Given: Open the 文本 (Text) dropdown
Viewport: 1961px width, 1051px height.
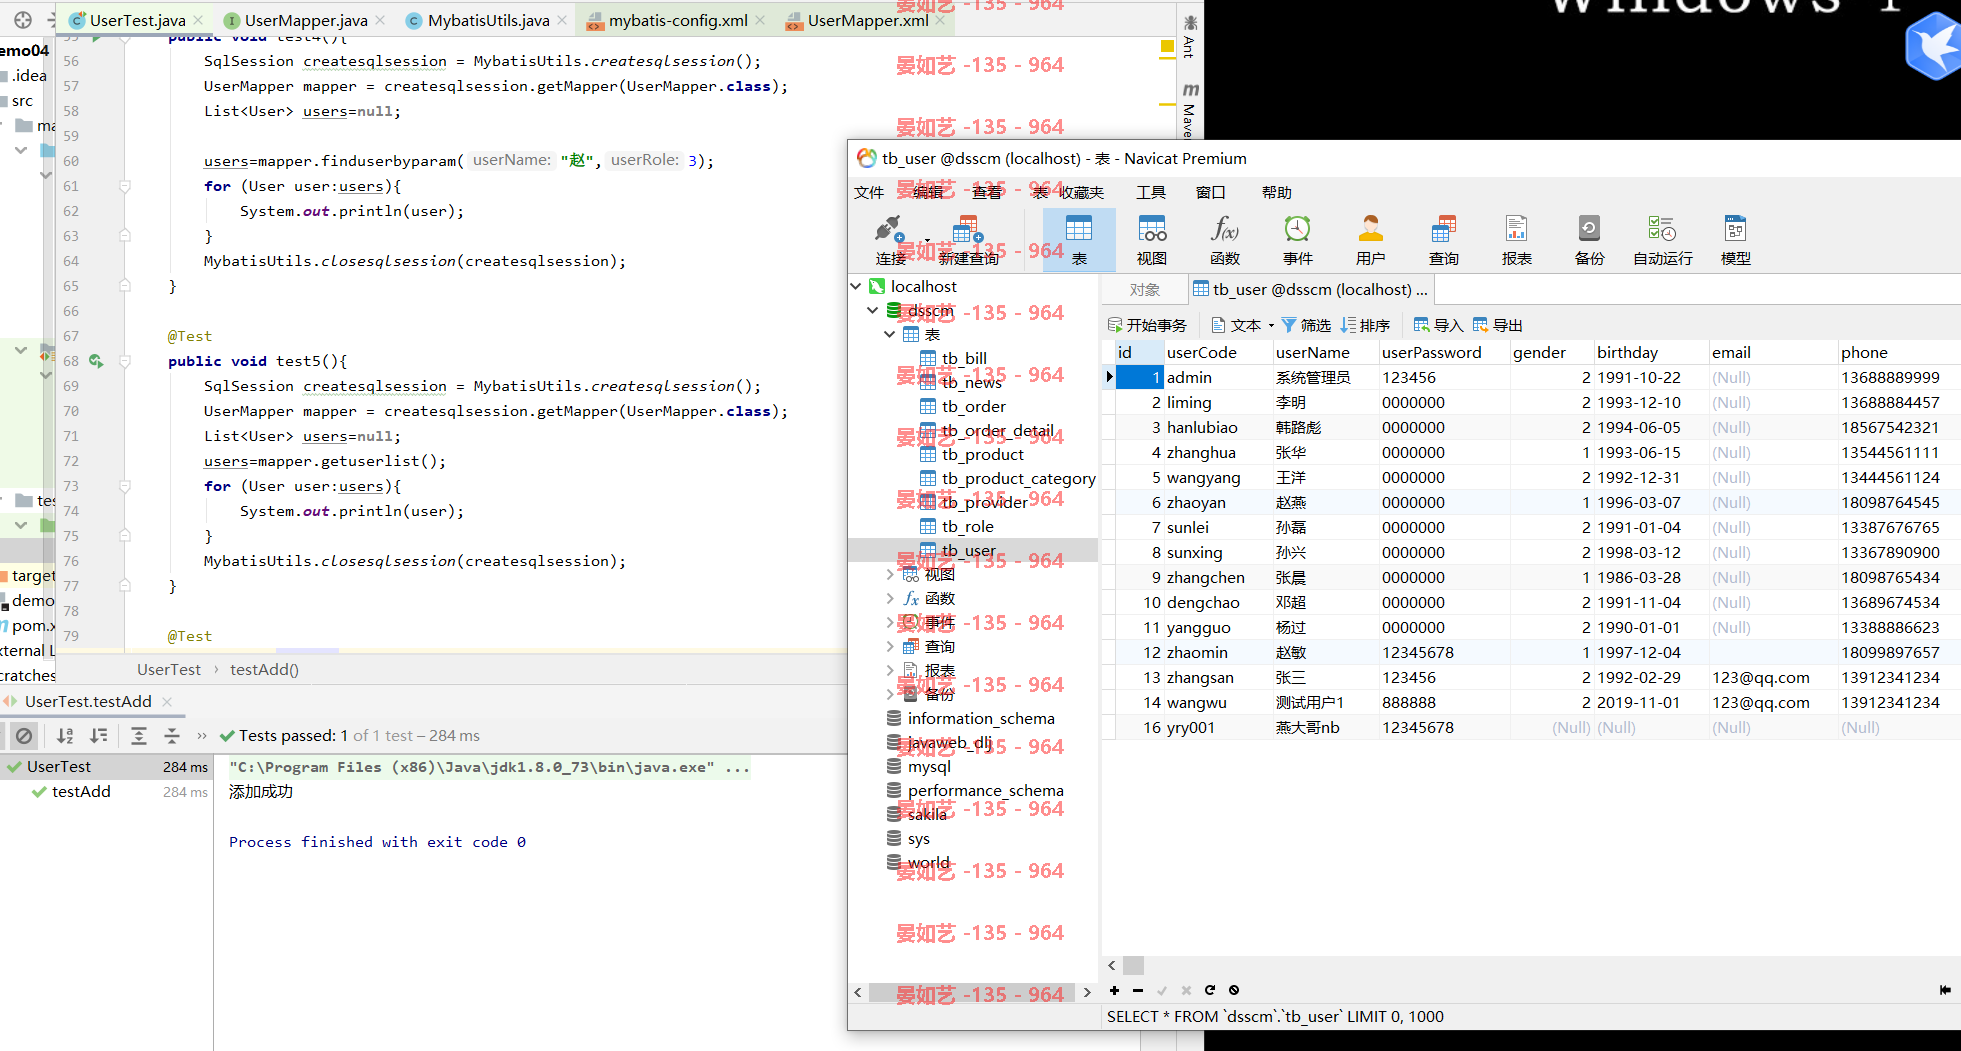Looking at the screenshot, I should pyautogui.click(x=1242, y=325).
